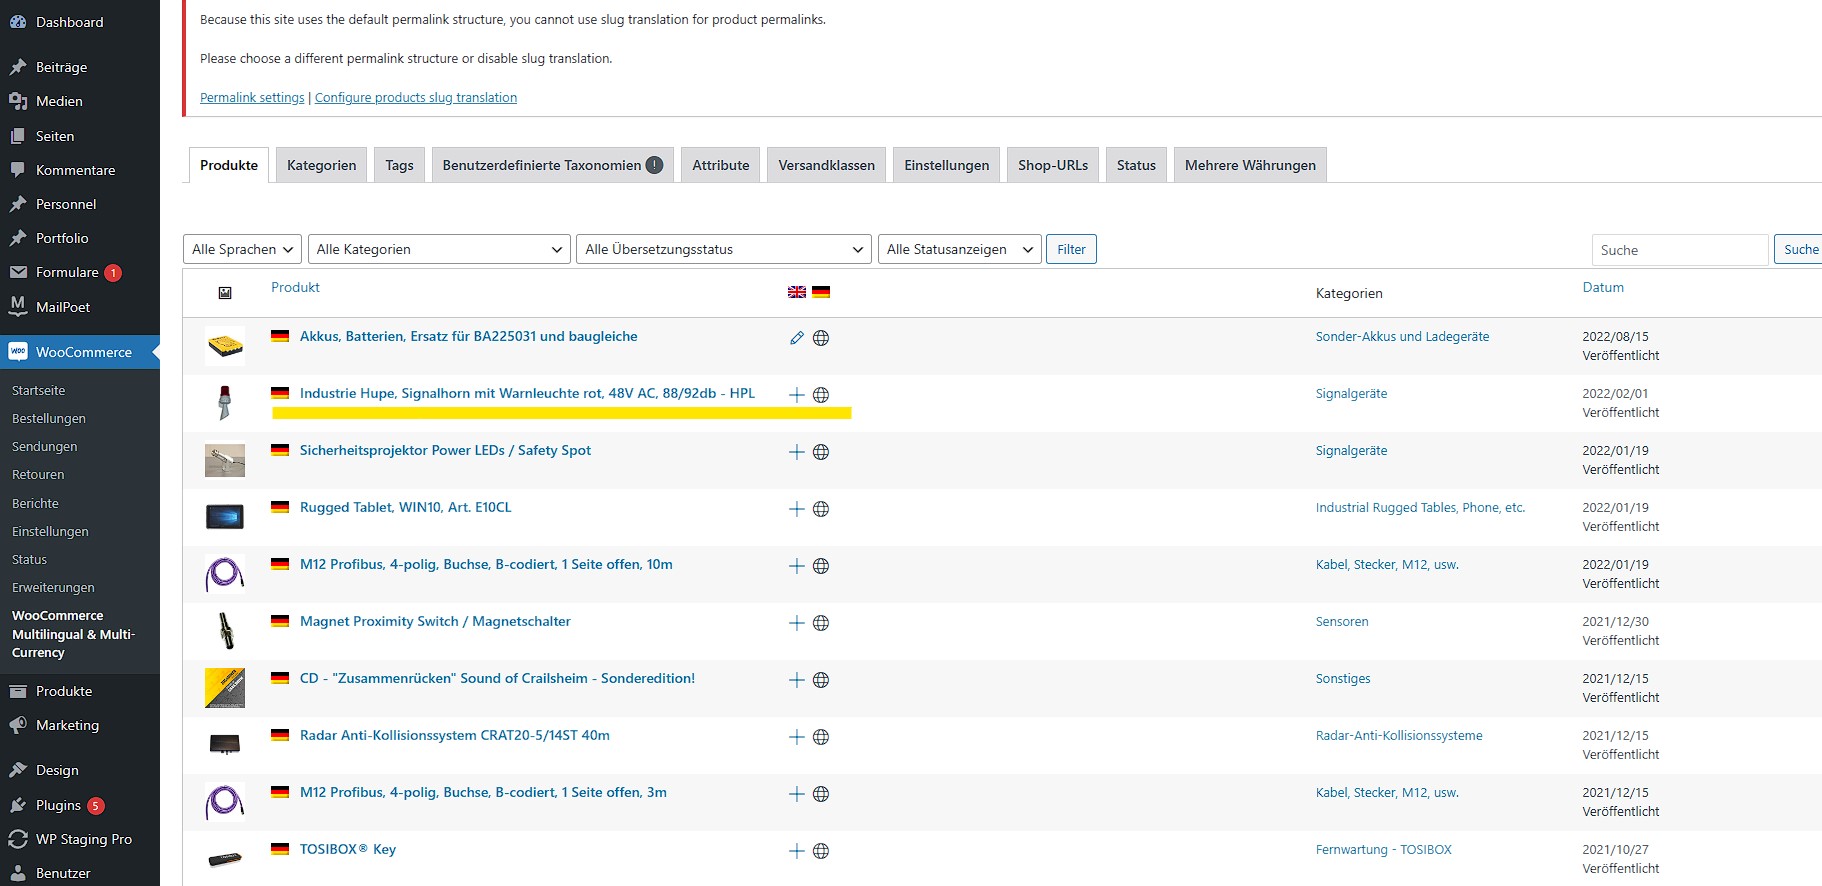This screenshot has width=1822, height=886.
Task: Add translation for CD Zusammenrücken product
Action: [x=797, y=680]
